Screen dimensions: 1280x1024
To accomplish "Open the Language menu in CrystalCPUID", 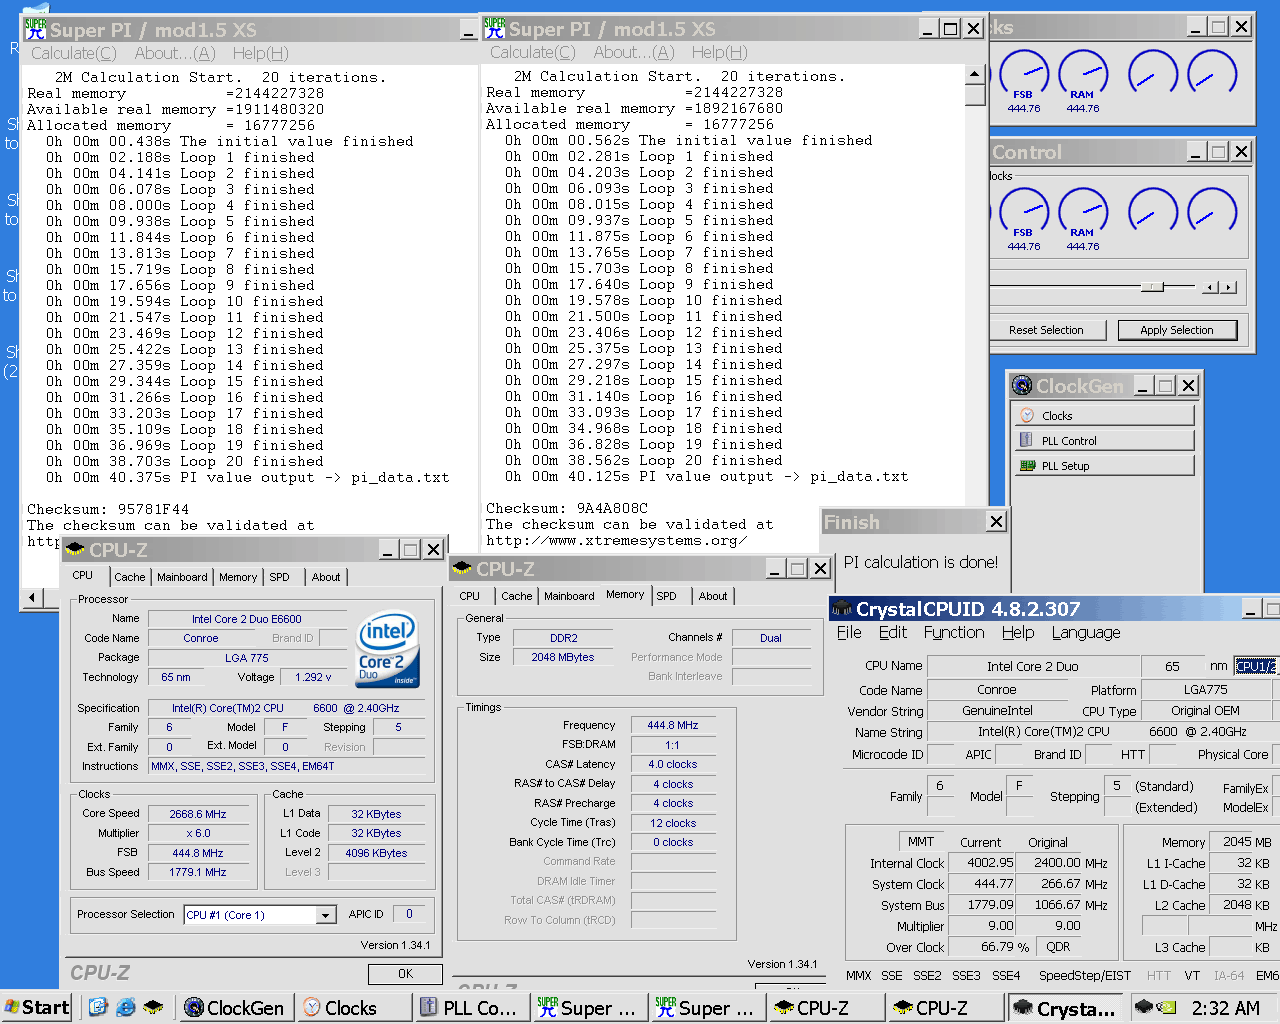I will 1085,632.
